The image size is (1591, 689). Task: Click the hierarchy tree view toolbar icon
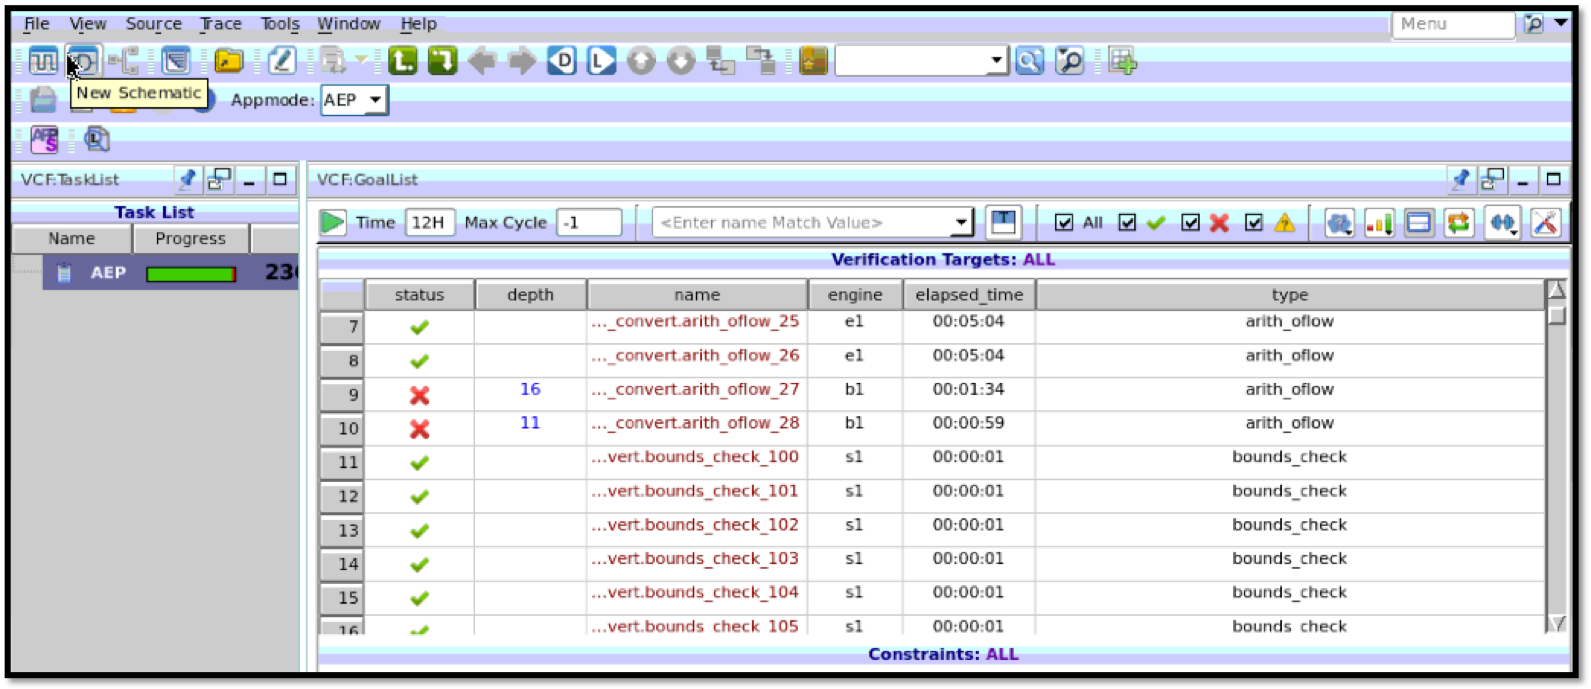(125, 61)
